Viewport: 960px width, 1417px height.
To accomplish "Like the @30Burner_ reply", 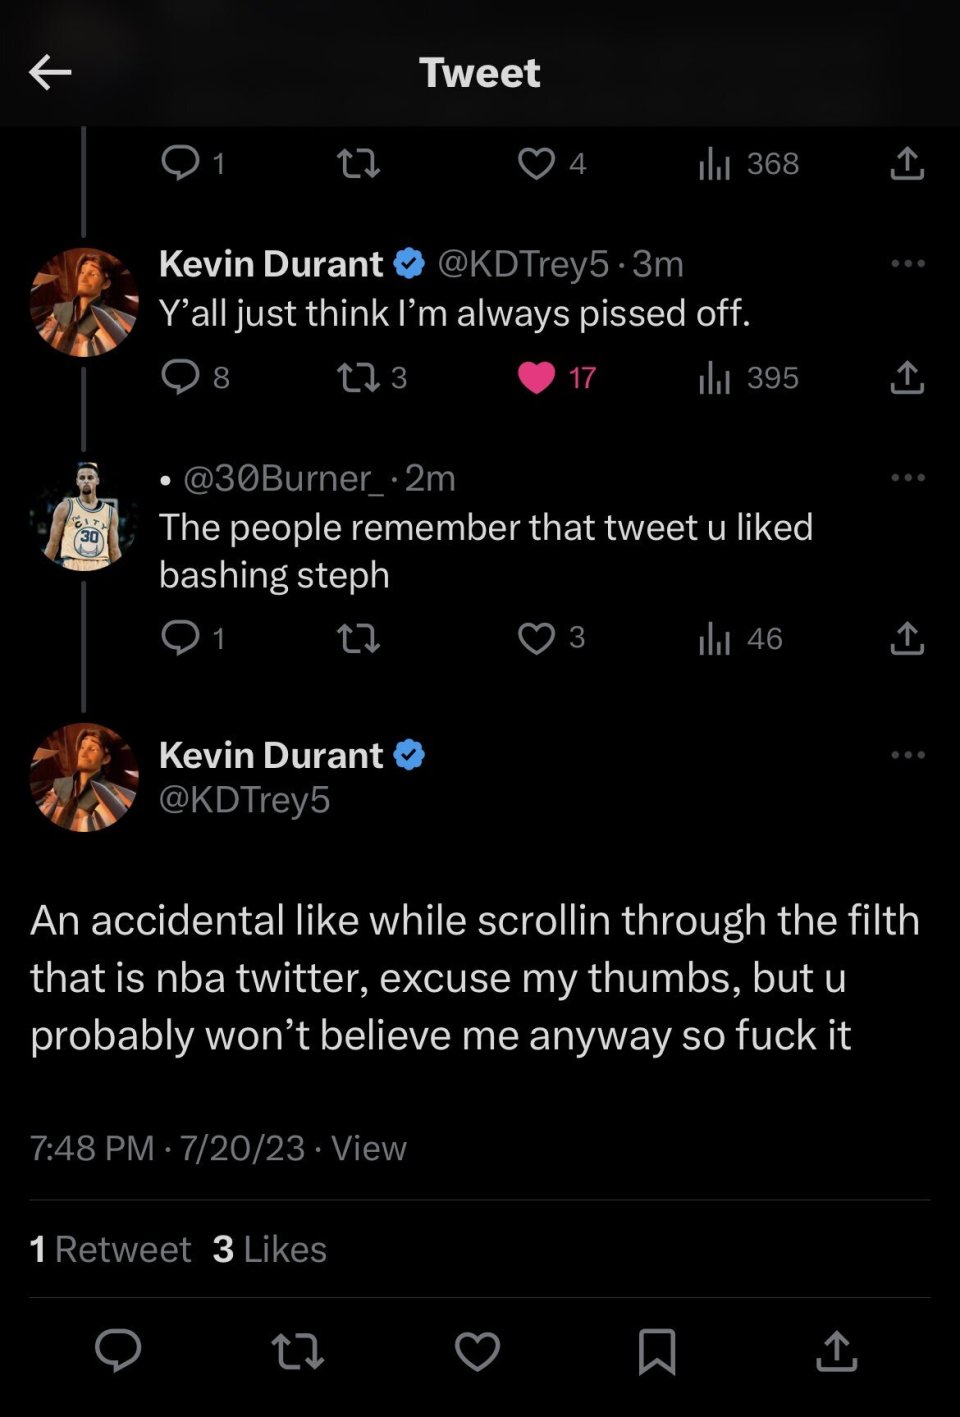I will click(x=537, y=638).
